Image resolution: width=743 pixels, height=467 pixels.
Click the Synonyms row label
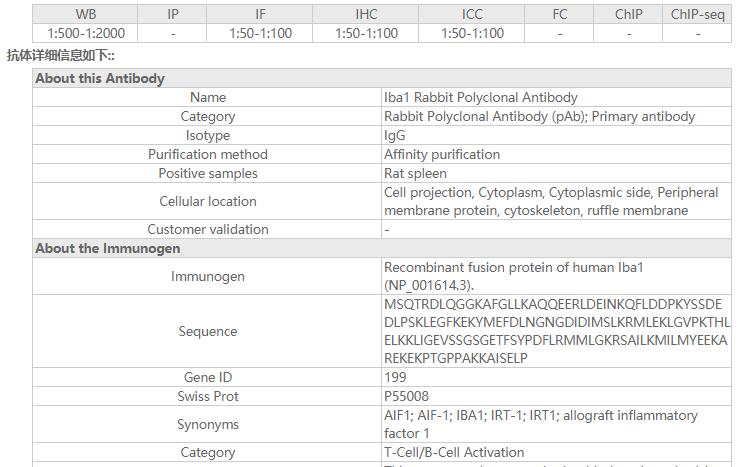[x=208, y=424]
